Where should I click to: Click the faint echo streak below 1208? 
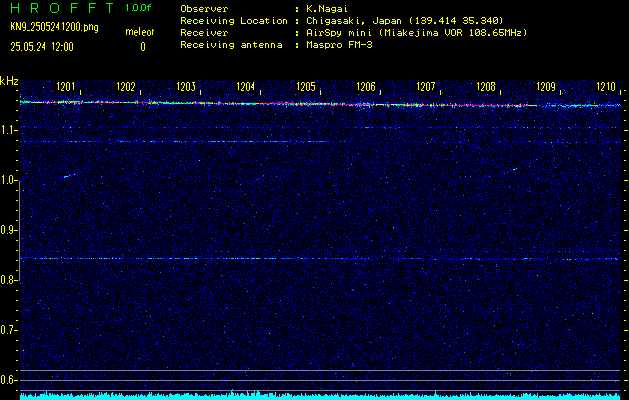[x=510, y=171]
